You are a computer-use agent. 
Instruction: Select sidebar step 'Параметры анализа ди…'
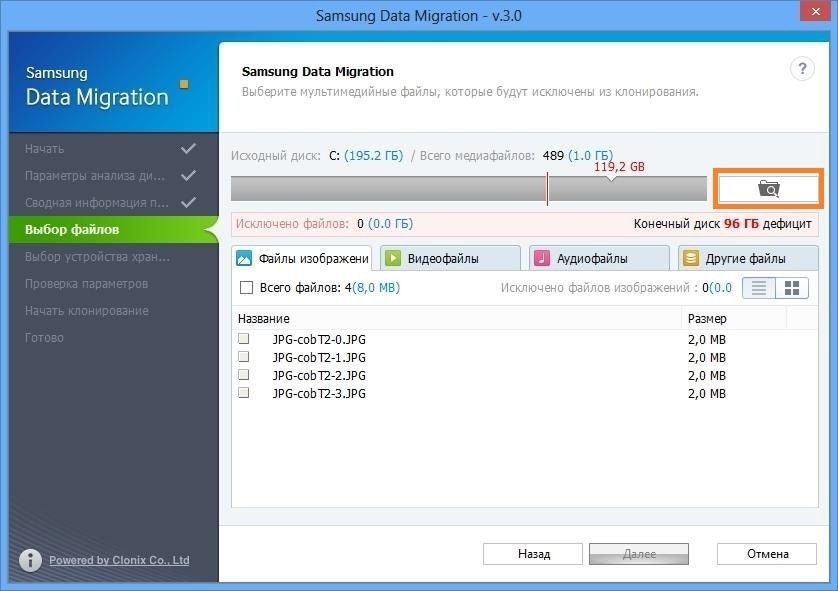95,176
